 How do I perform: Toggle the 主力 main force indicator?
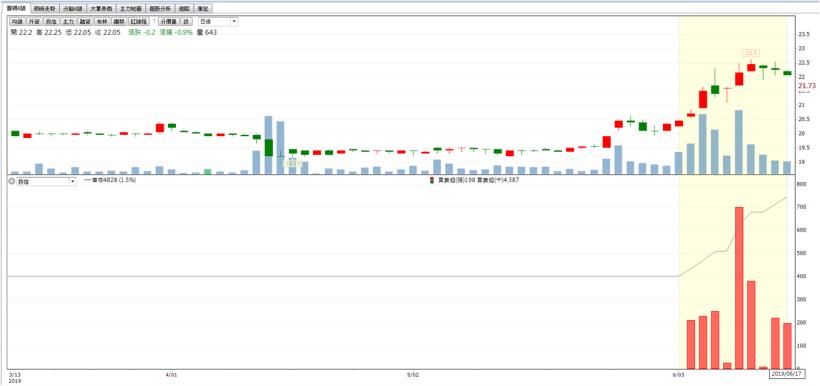click(69, 21)
